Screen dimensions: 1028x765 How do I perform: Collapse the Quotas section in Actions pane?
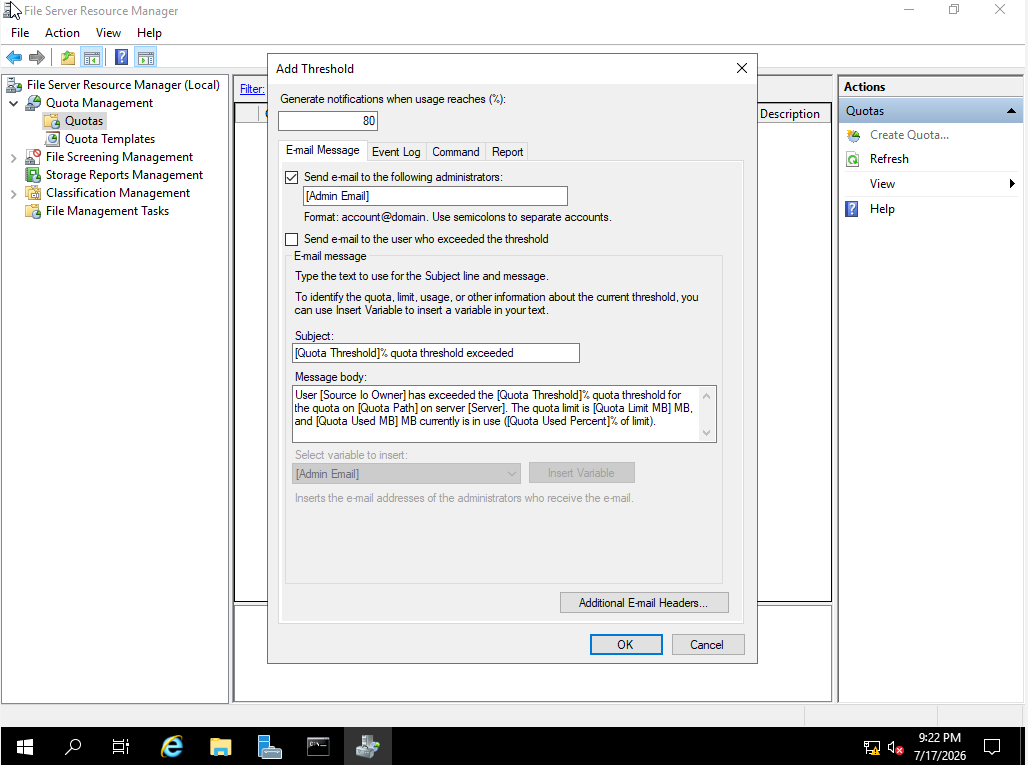[1011, 111]
